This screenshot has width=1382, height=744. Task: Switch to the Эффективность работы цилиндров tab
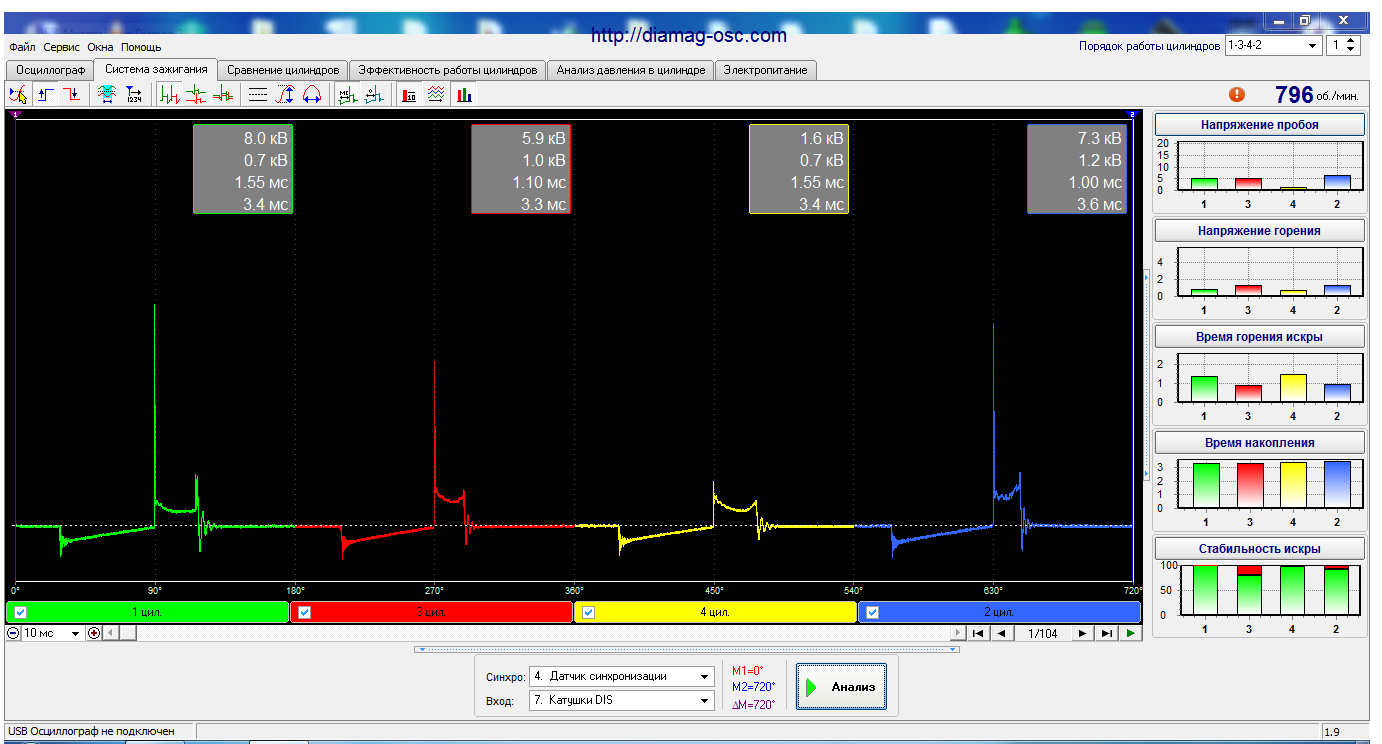coord(448,70)
